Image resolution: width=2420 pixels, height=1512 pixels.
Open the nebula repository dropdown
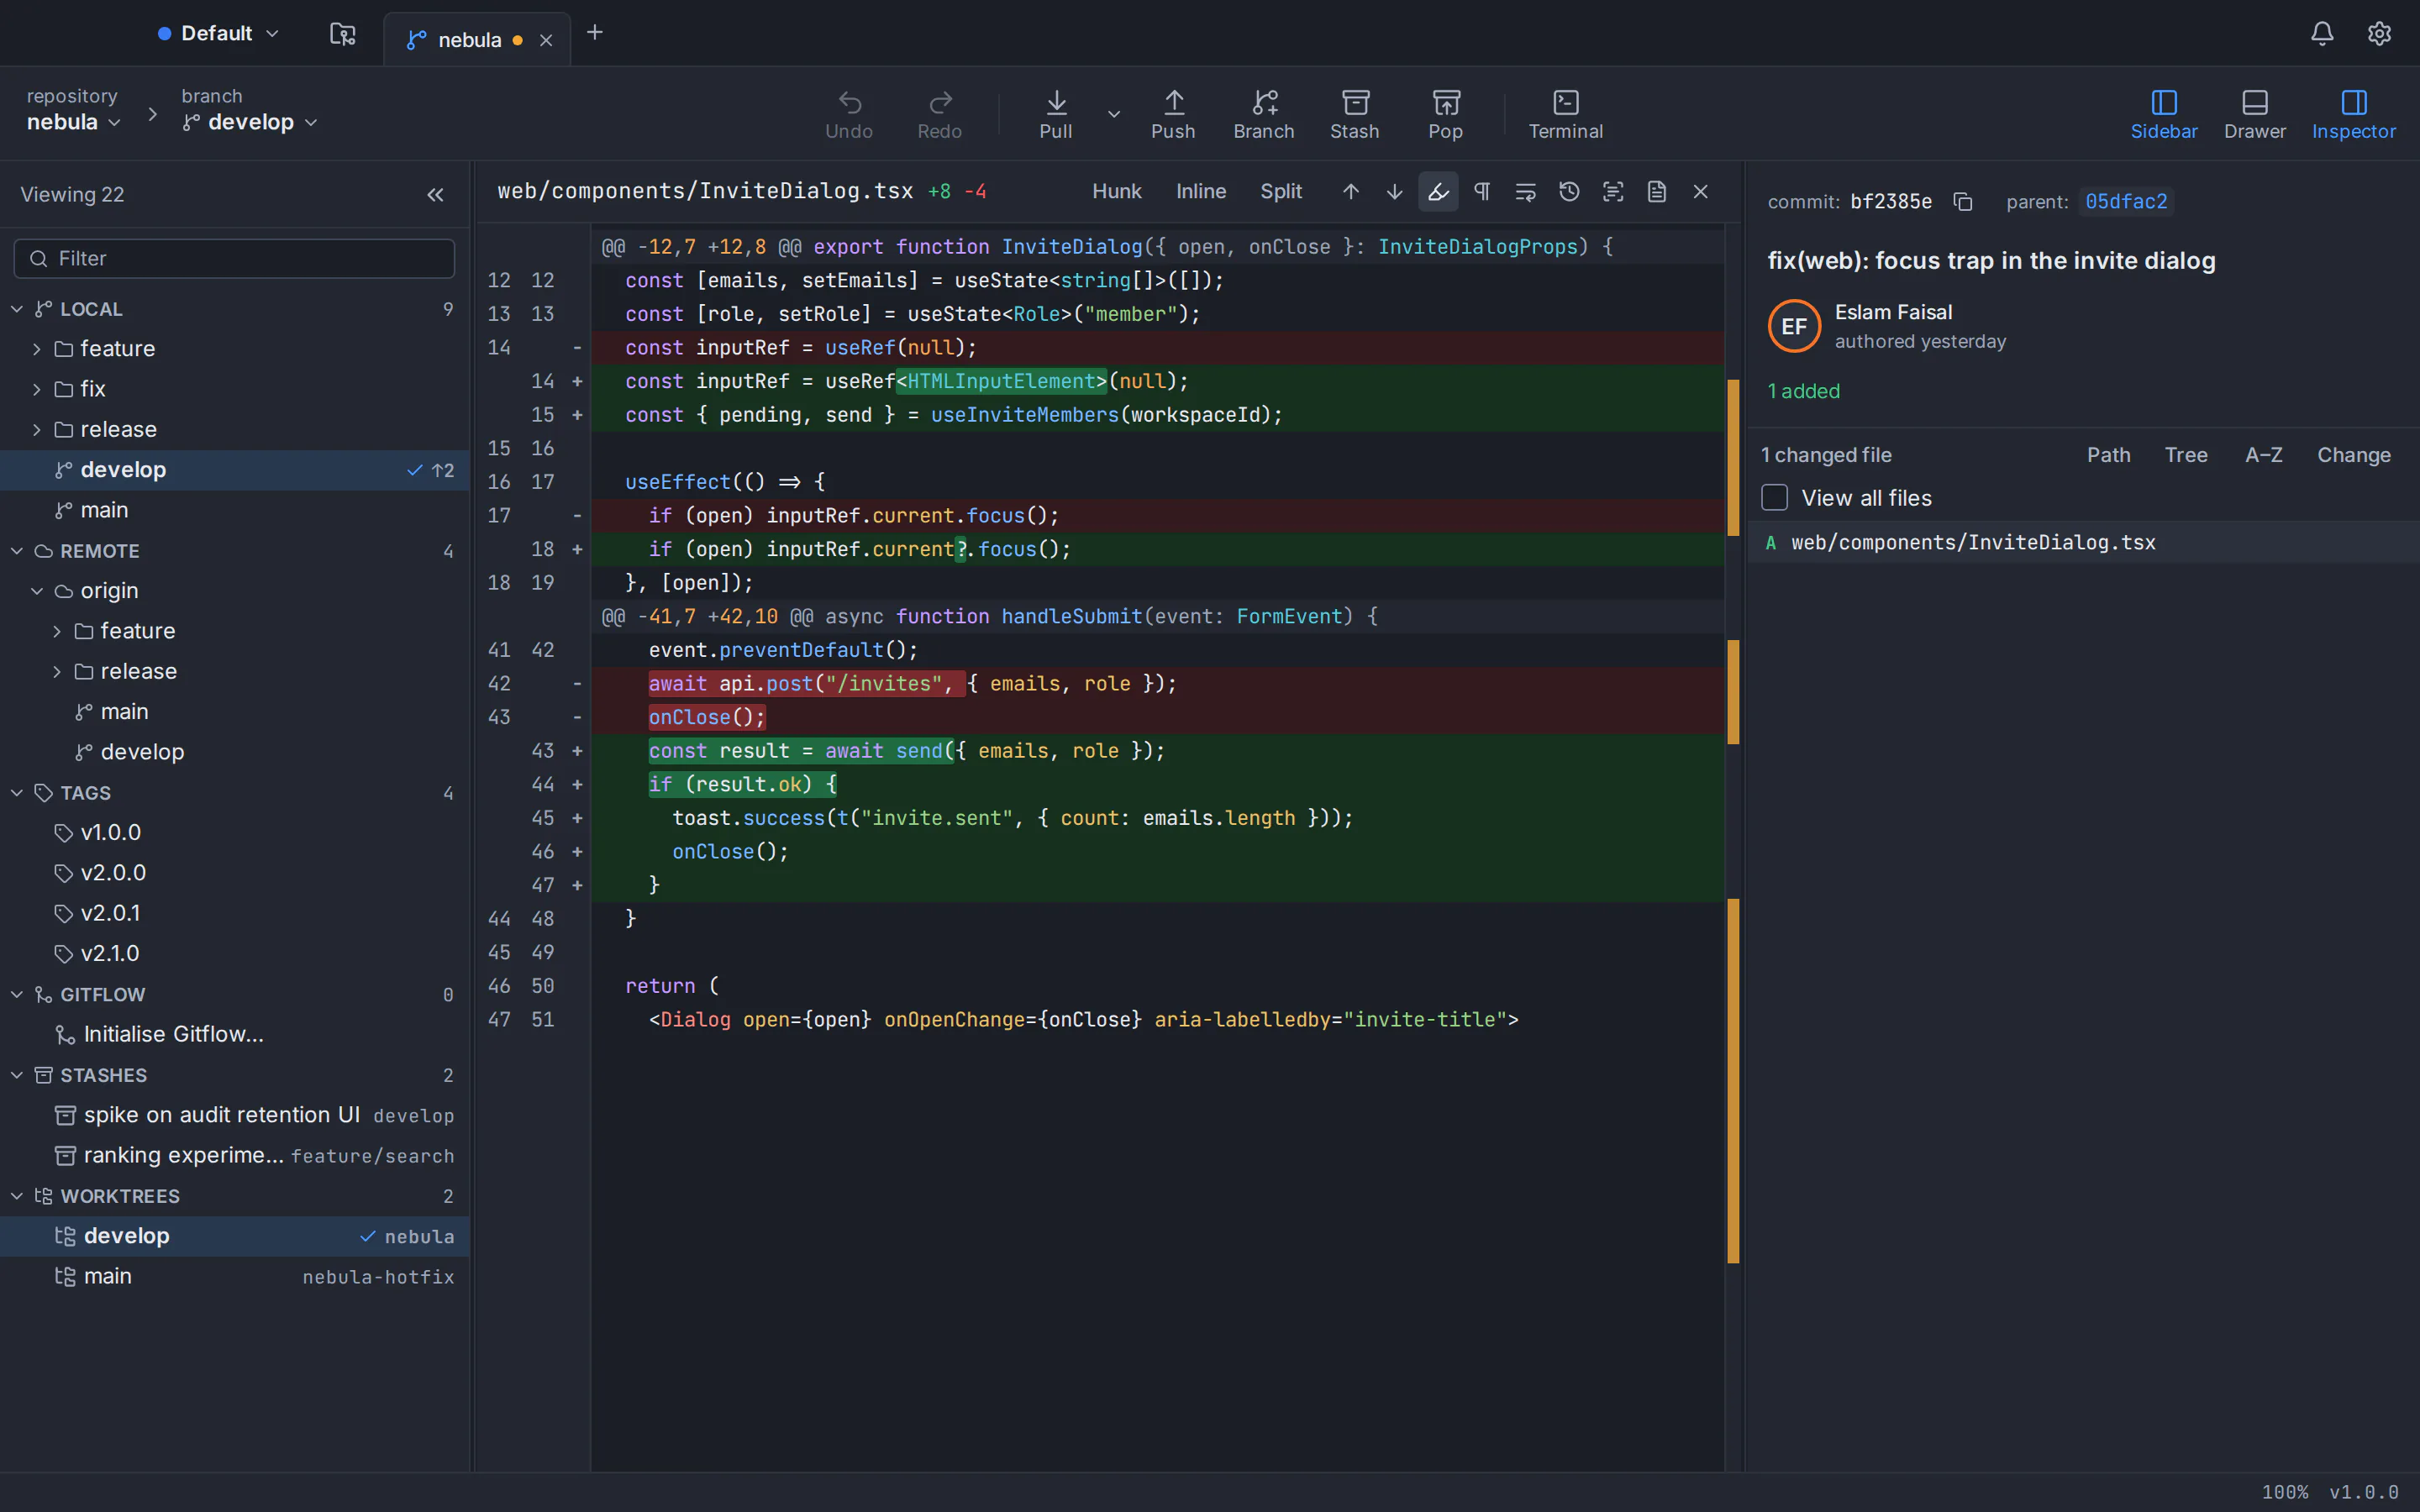tap(73, 122)
